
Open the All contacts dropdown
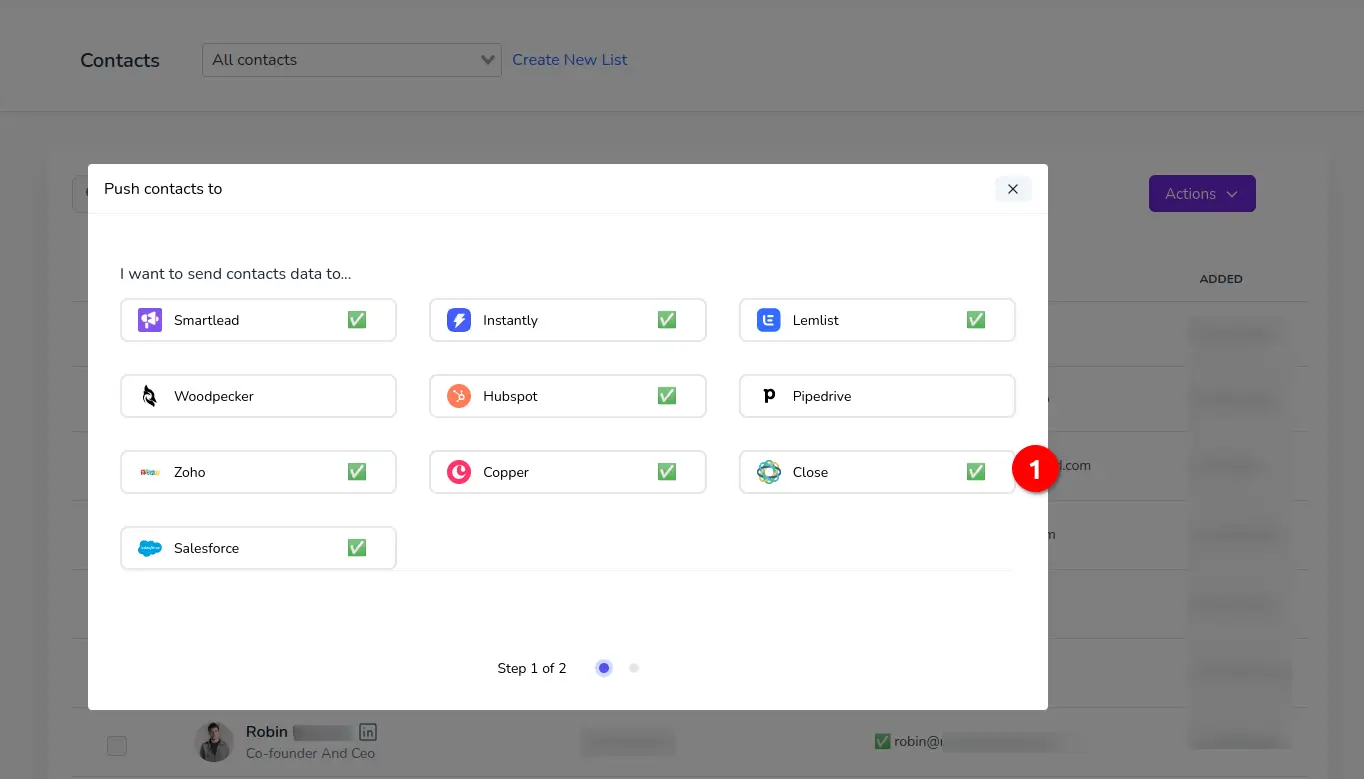pyautogui.click(x=350, y=60)
